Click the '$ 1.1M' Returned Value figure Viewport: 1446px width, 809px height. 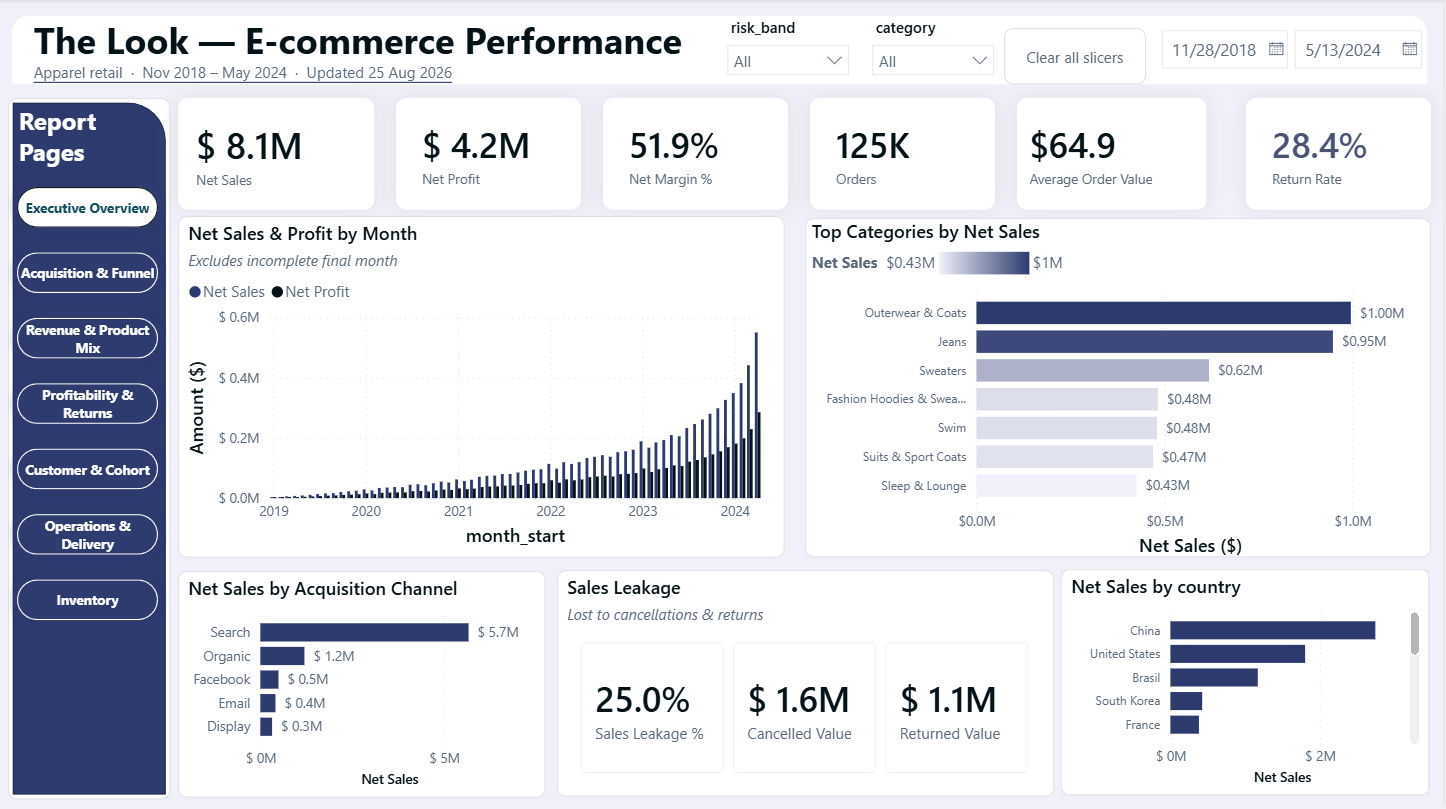950,700
